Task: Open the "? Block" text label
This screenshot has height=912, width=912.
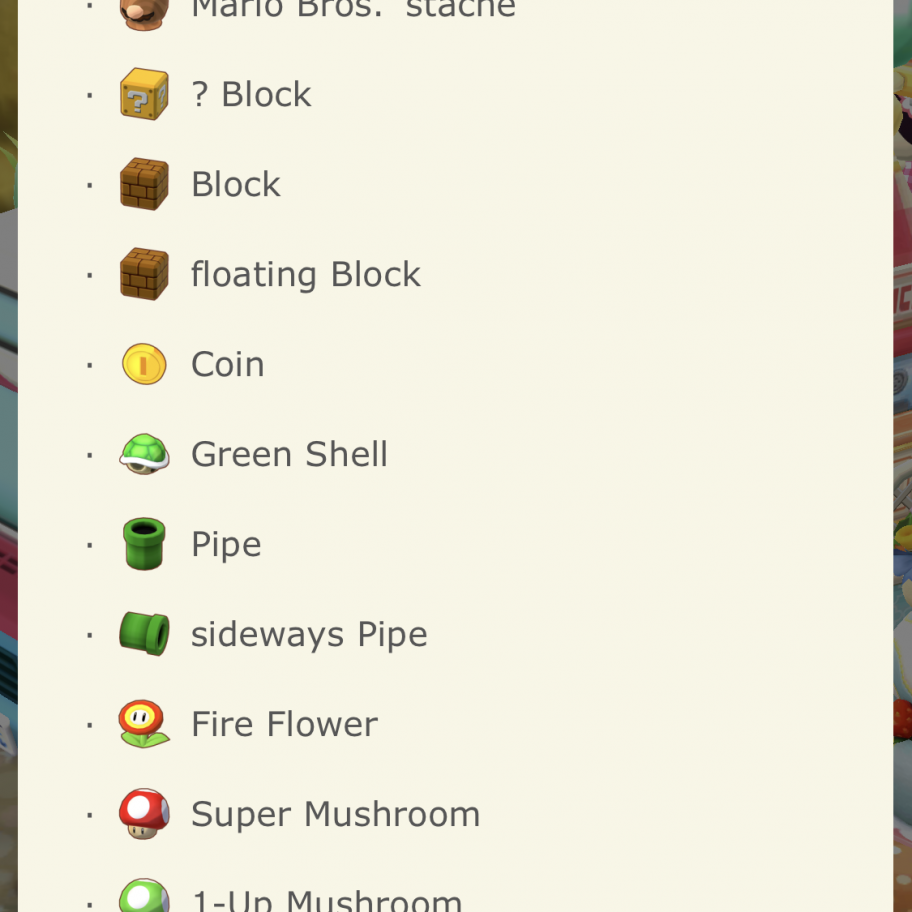Action: point(251,94)
